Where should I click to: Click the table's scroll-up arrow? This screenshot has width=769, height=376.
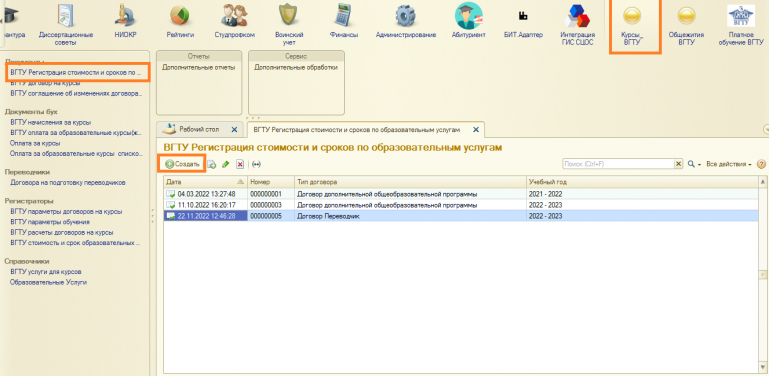(x=763, y=182)
